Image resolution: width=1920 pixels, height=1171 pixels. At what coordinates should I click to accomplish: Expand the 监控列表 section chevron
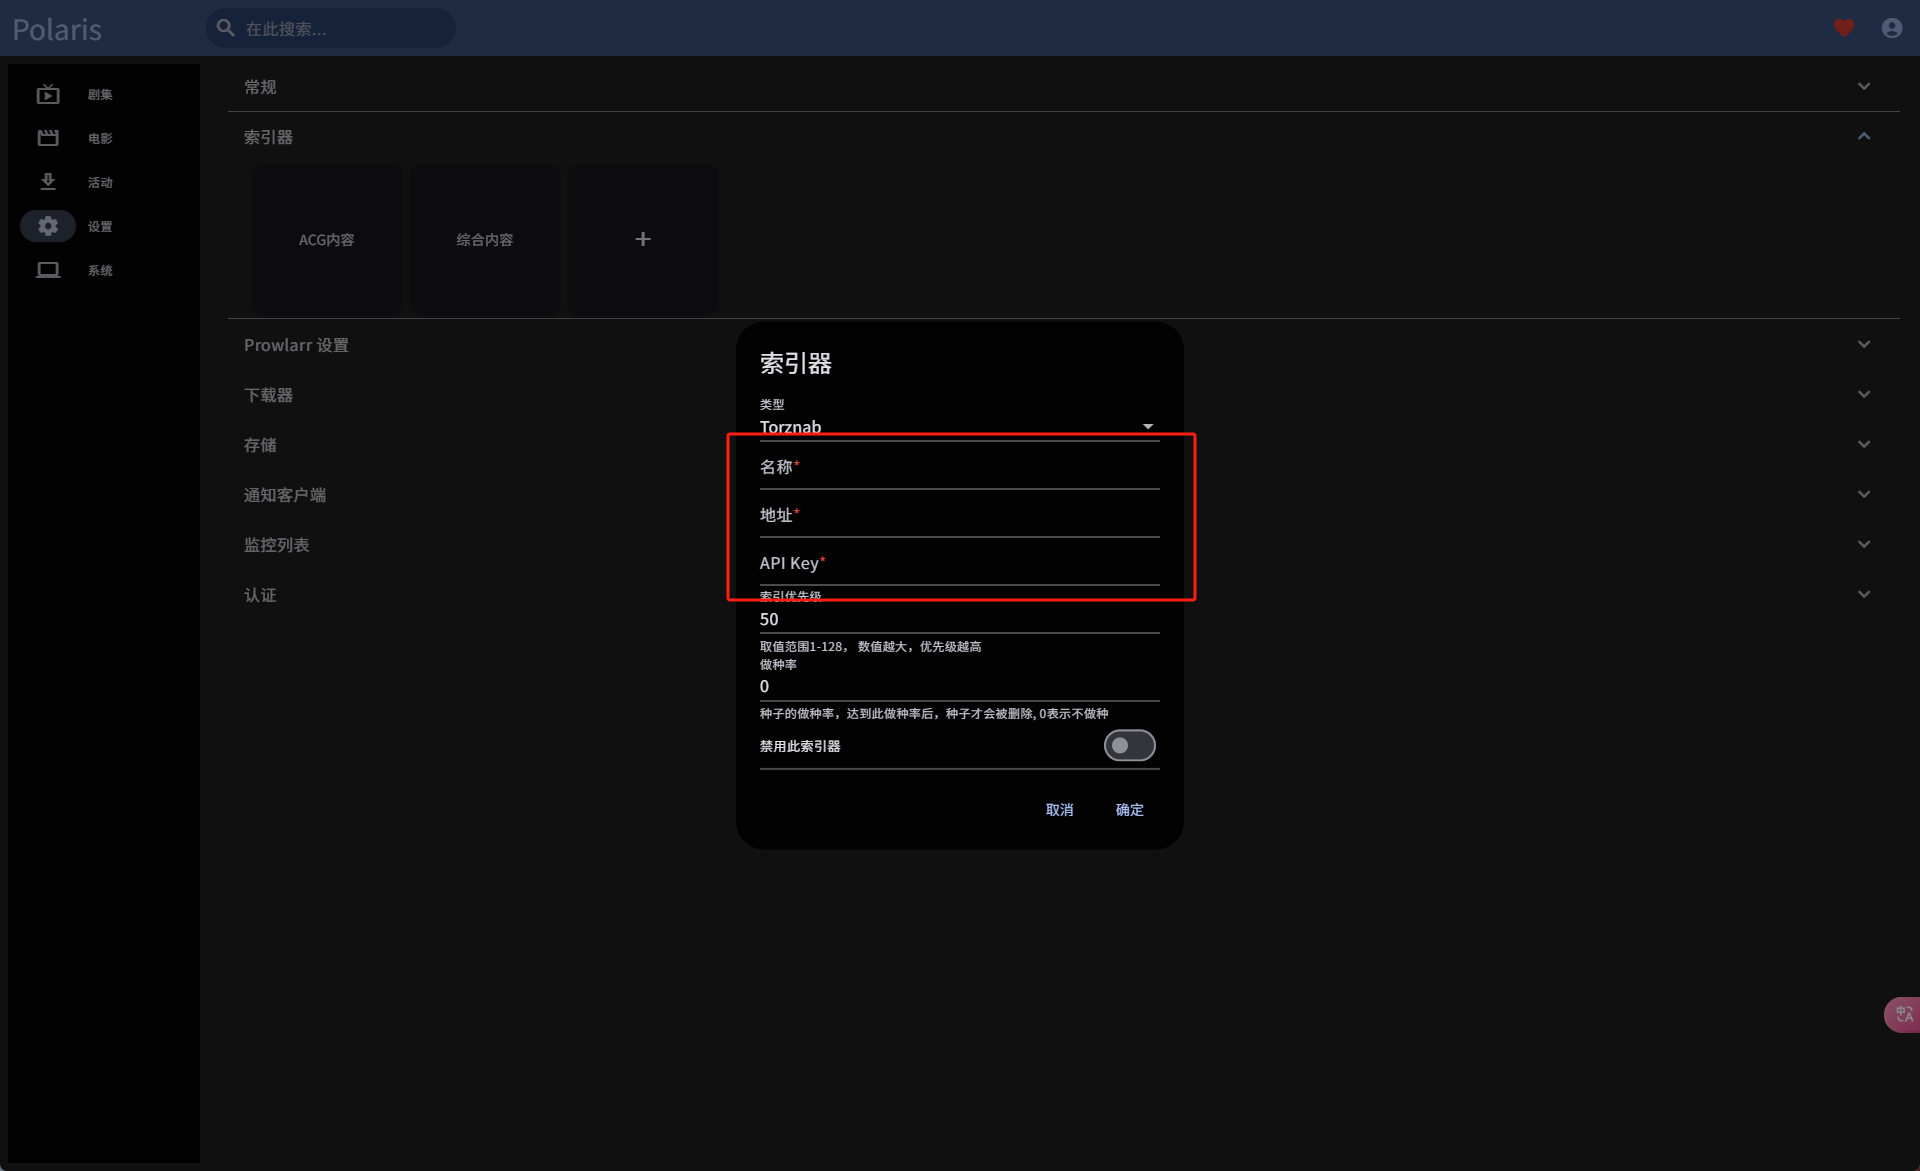point(1864,544)
